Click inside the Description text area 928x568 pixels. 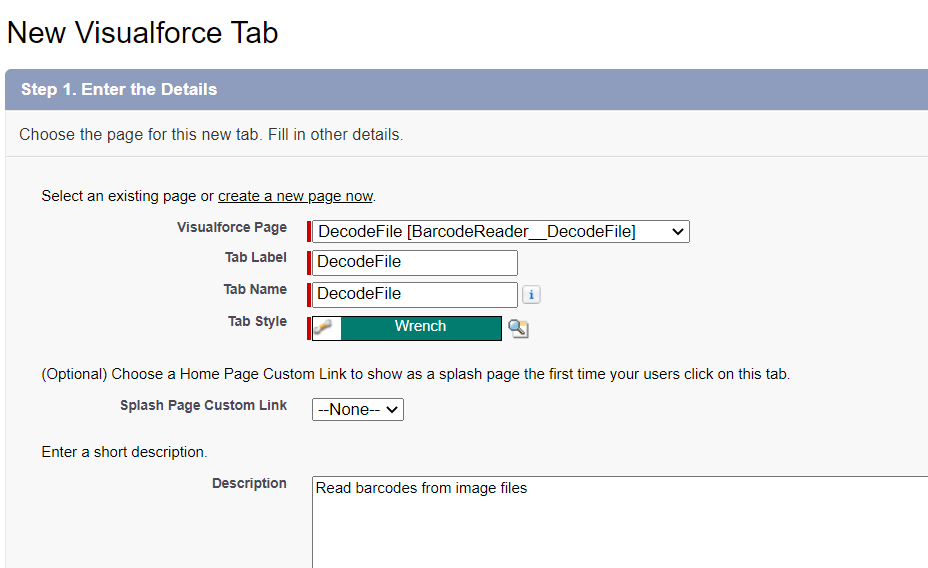tap(620, 522)
